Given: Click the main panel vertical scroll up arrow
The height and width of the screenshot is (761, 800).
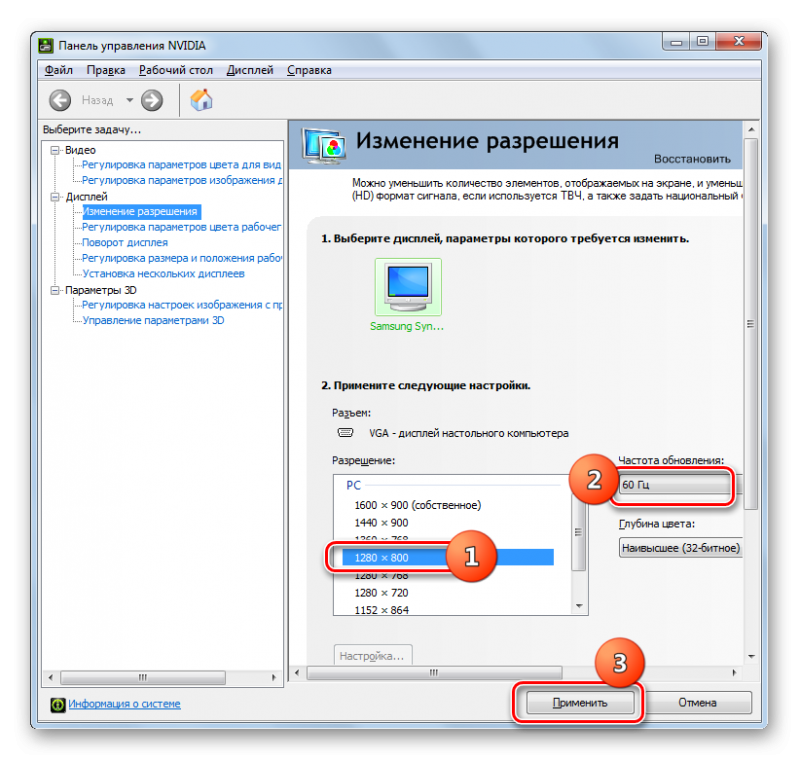Looking at the screenshot, I should coord(751,130).
